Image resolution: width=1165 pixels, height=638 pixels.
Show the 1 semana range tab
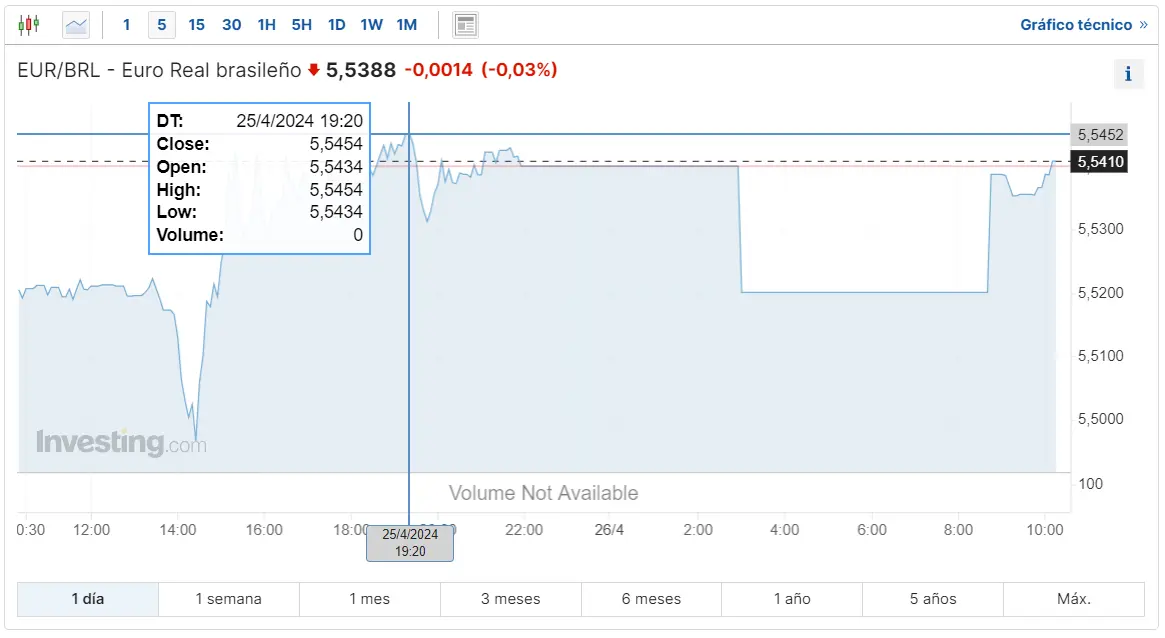coord(228,599)
